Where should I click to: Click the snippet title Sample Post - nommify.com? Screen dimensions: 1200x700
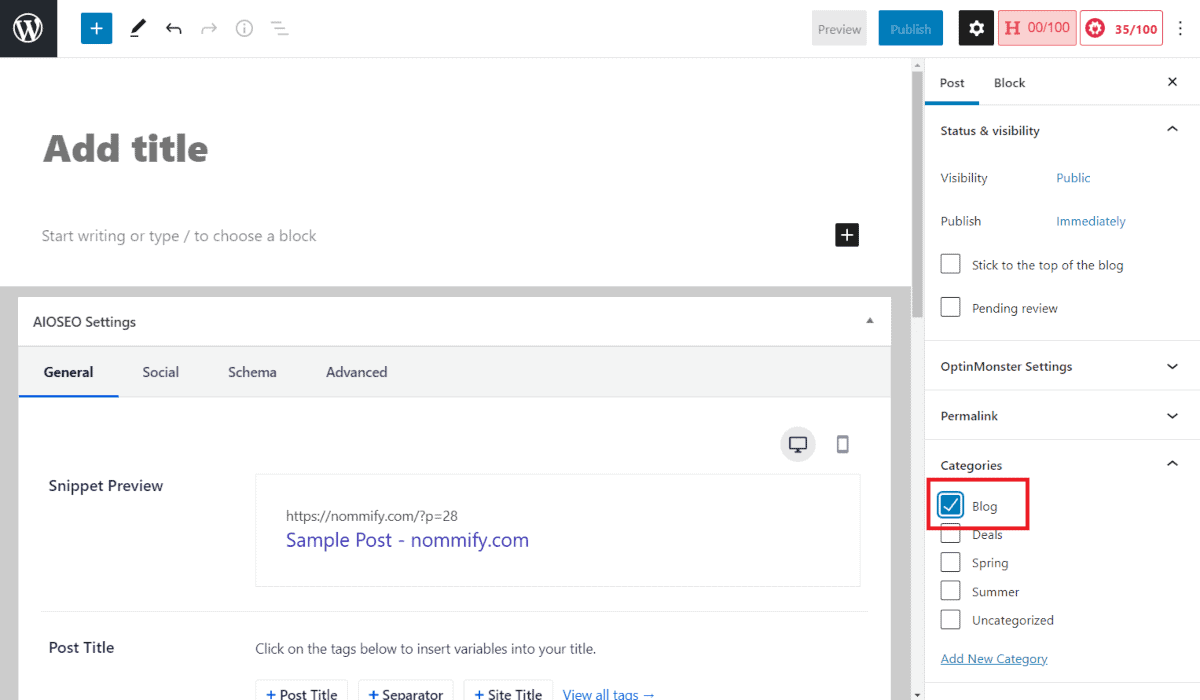pyautogui.click(x=407, y=540)
